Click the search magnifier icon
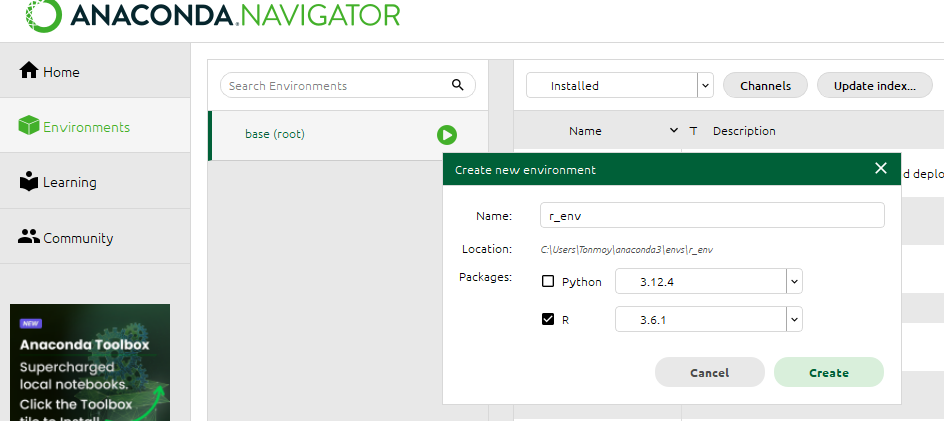944x421 pixels. (458, 85)
